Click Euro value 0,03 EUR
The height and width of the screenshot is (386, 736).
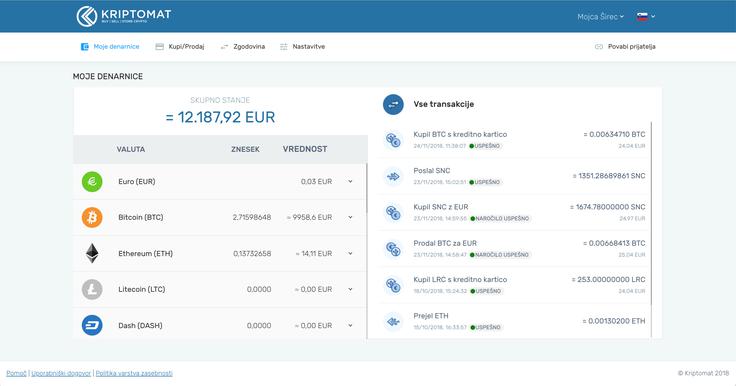point(316,181)
